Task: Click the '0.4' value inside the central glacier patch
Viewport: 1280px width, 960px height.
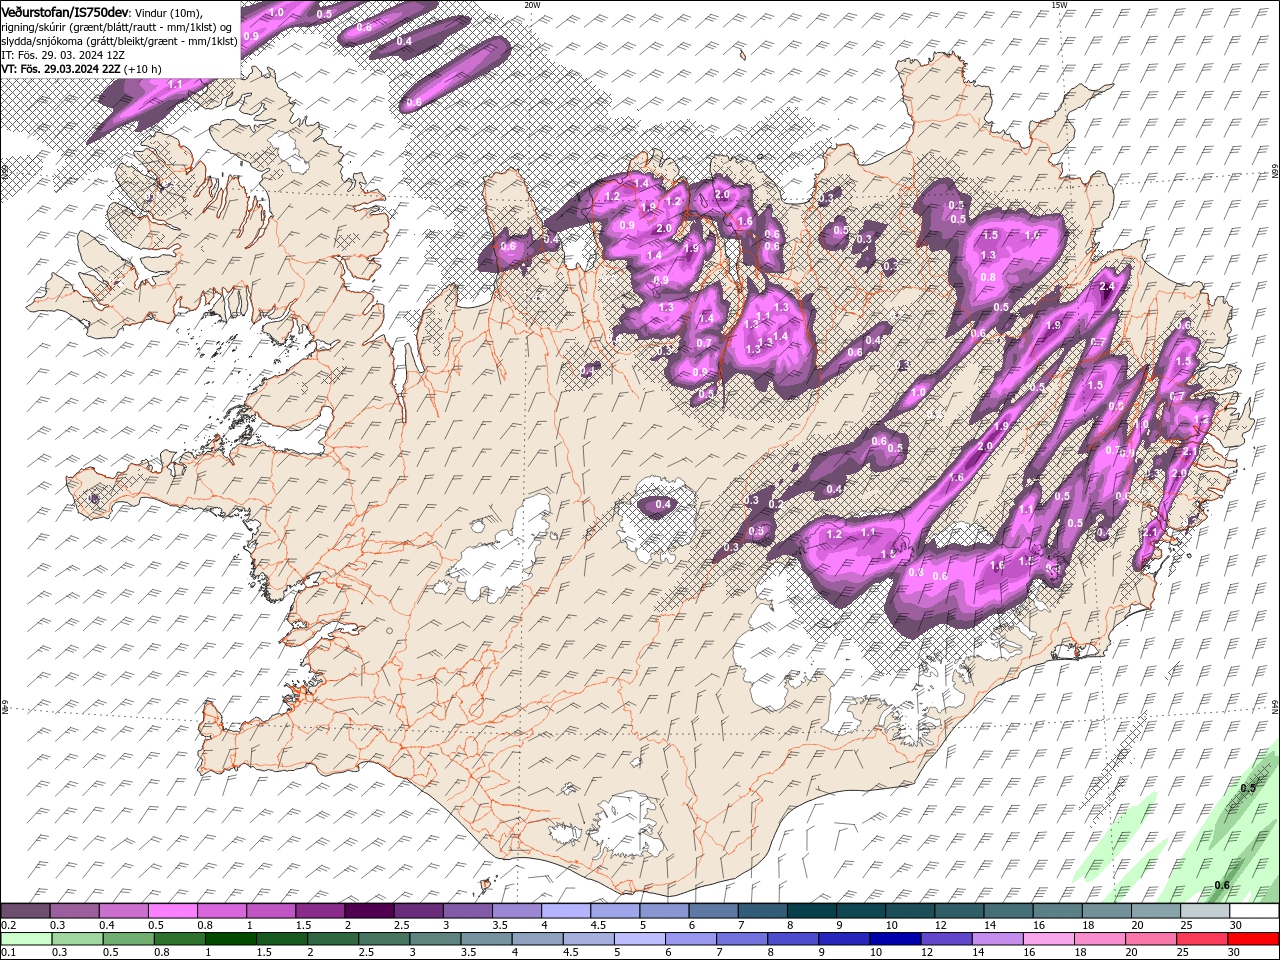Action: [x=663, y=505]
